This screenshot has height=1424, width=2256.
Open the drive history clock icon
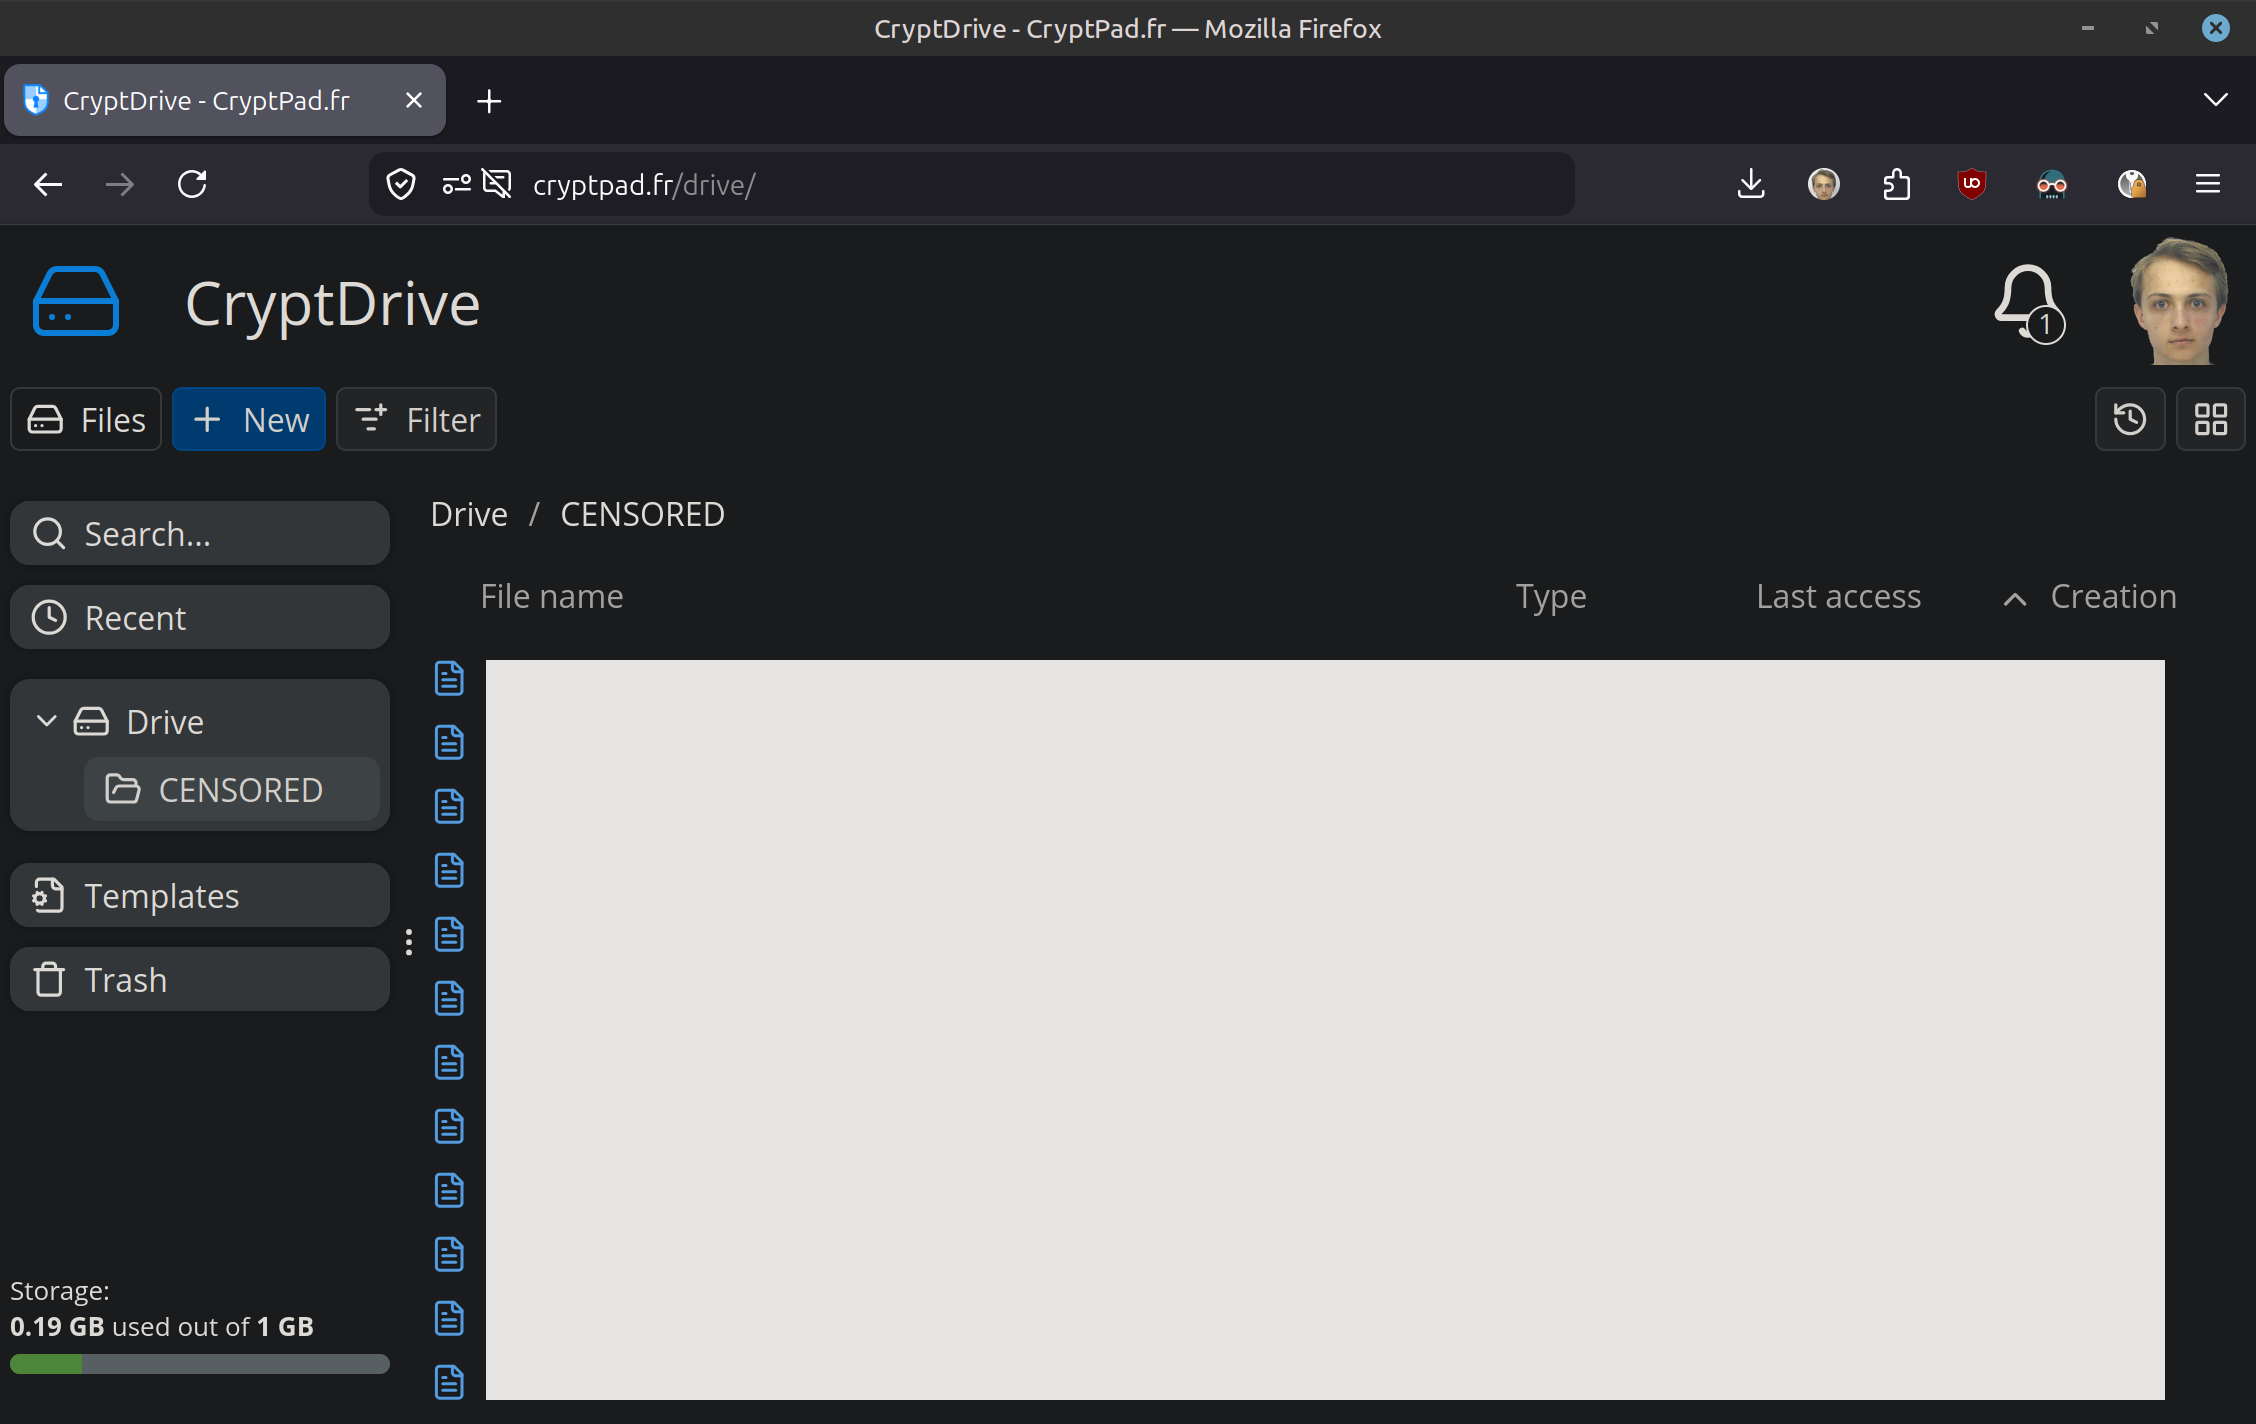click(2129, 419)
